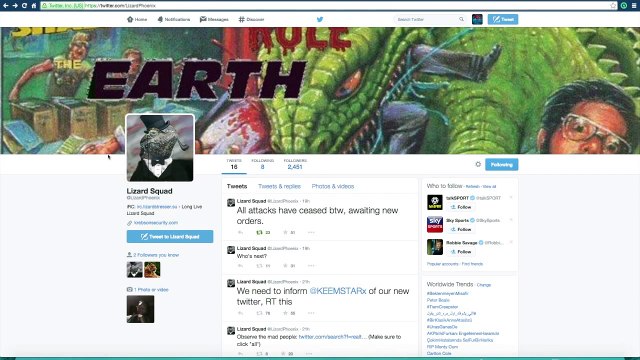Follow Sky Sports
This screenshot has height=360, width=640.
(461, 229)
